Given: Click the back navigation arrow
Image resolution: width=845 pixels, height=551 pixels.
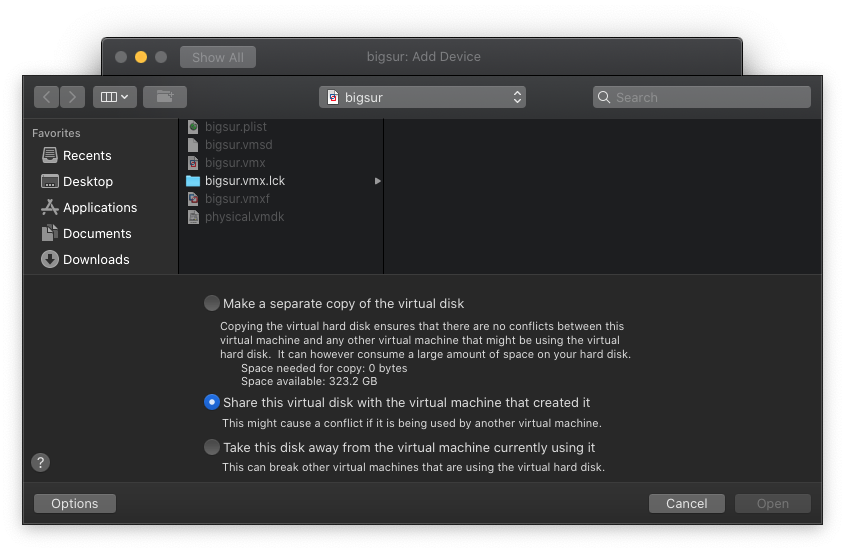Looking at the screenshot, I should [x=47, y=97].
